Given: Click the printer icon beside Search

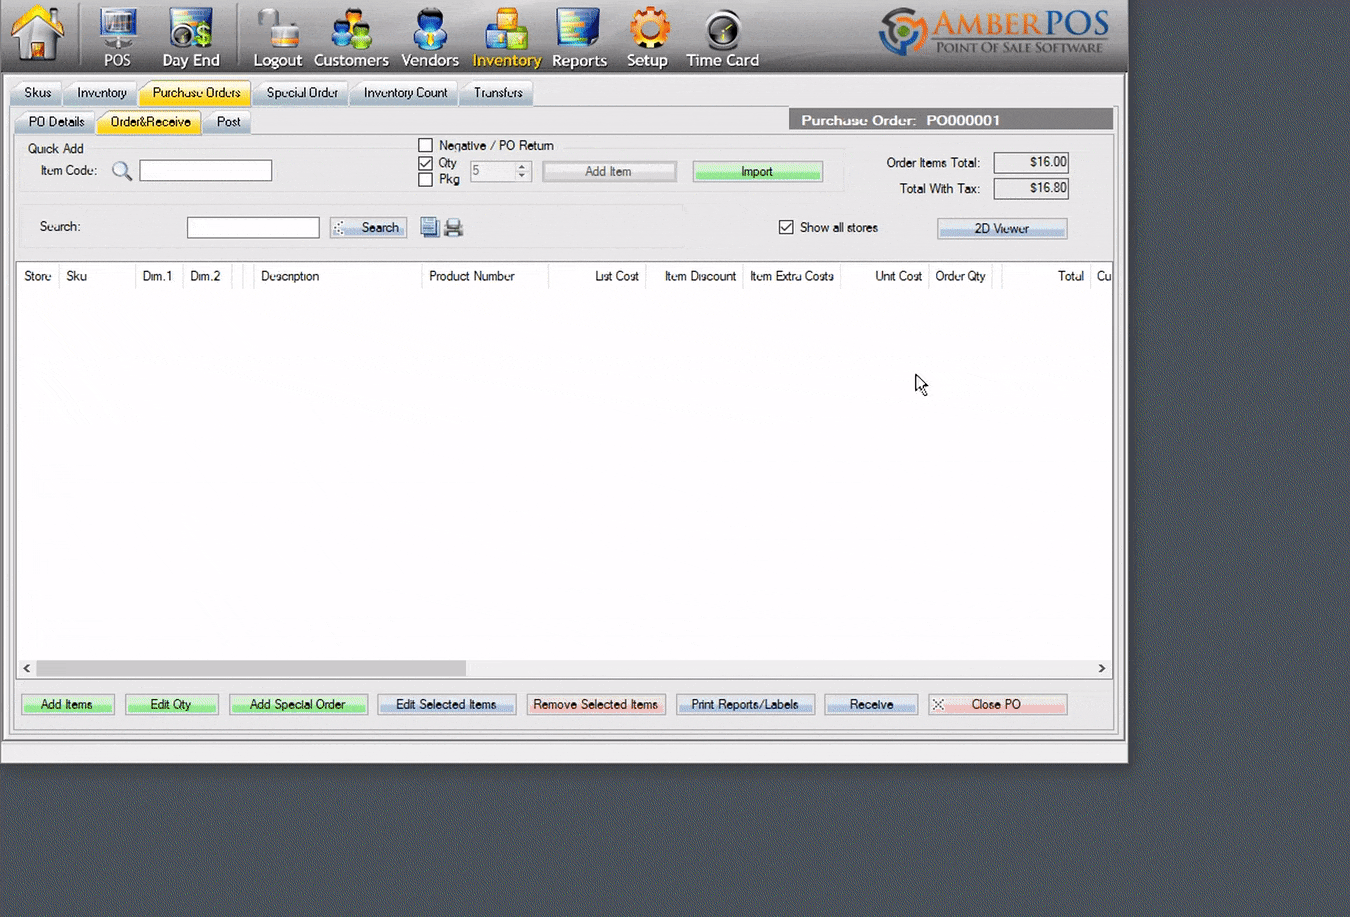Looking at the screenshot, I should click(x=453, y=228).
